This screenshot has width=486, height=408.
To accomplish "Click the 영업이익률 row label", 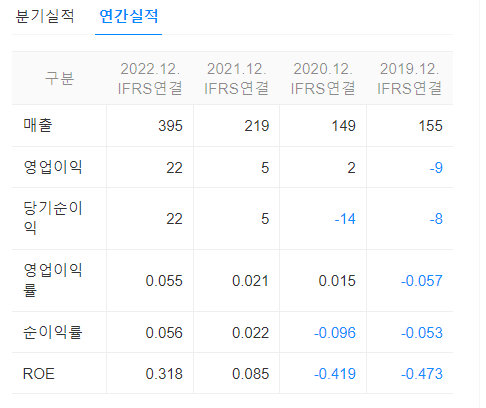I will [53, 280].
